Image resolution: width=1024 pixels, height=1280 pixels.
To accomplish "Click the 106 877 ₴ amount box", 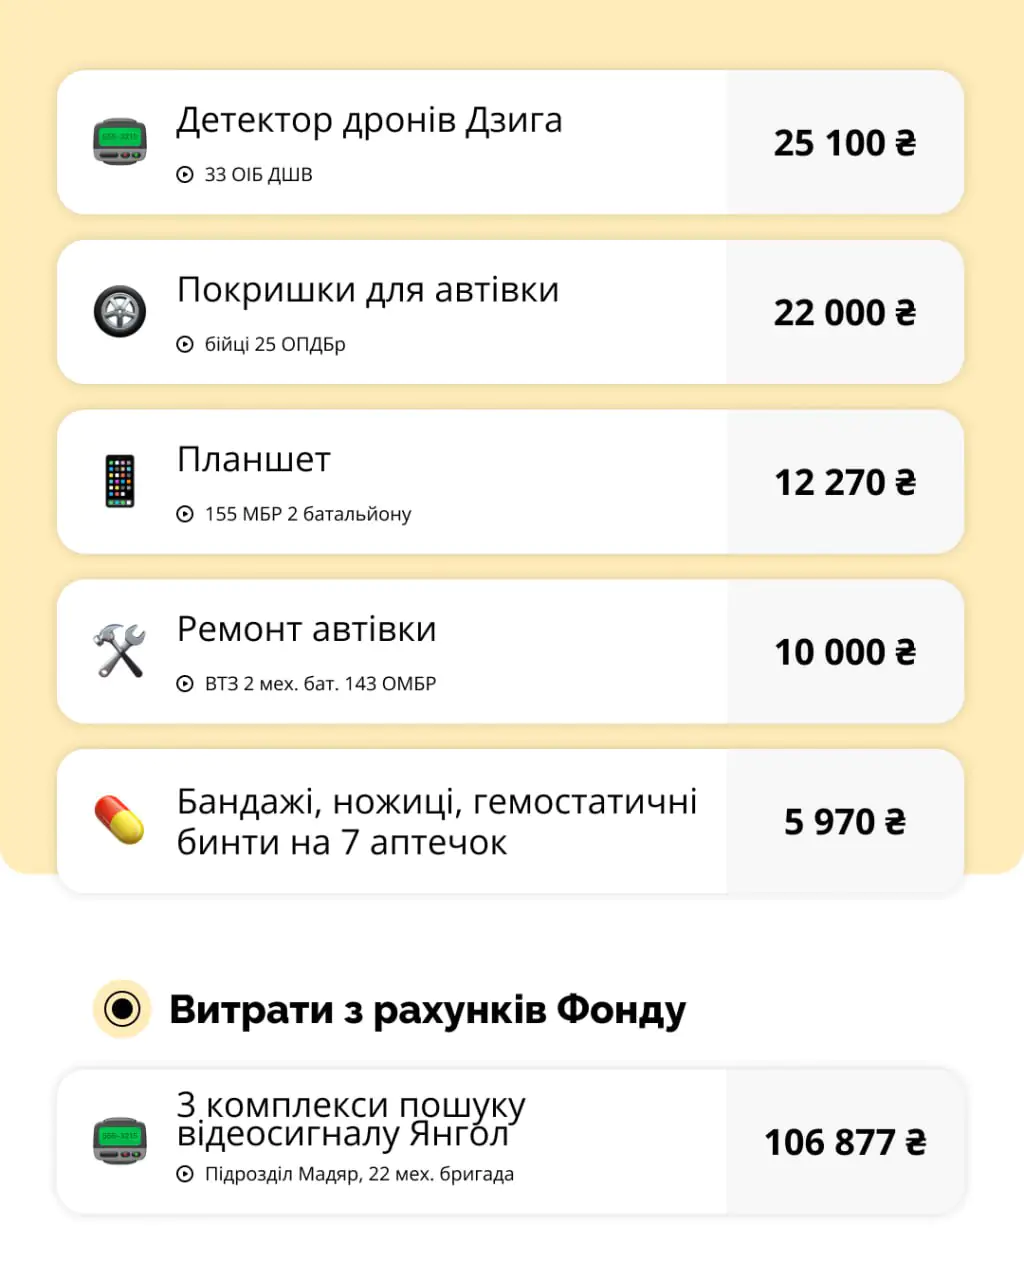I will click(x=845, y=1142).
